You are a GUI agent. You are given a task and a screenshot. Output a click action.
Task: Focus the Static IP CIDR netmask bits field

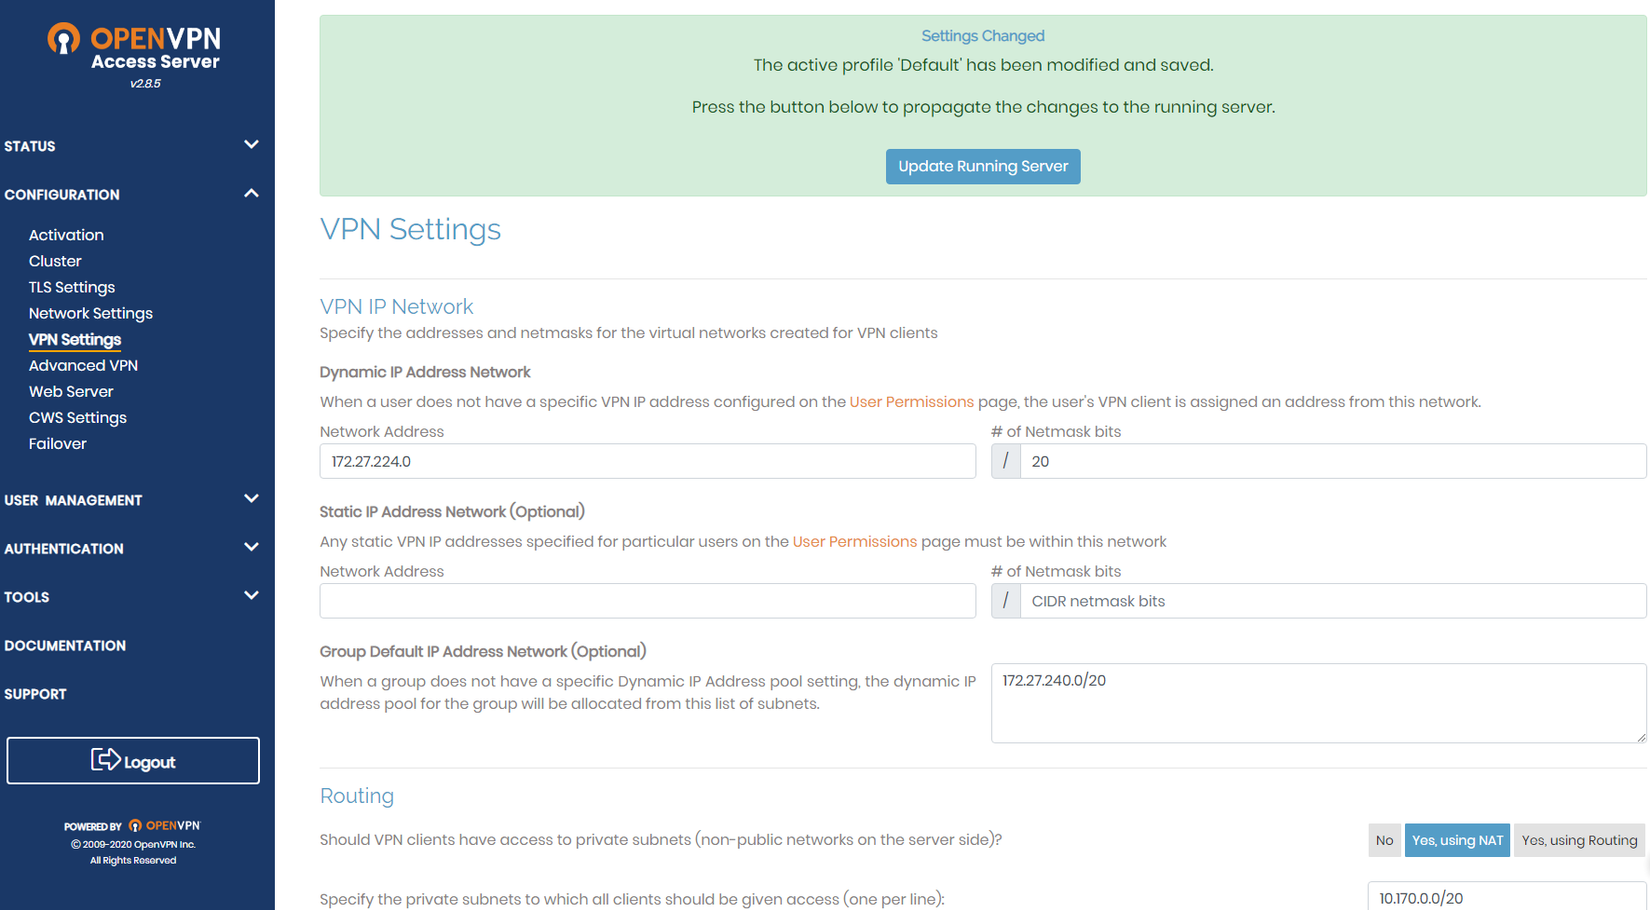tap(1333, 601)
